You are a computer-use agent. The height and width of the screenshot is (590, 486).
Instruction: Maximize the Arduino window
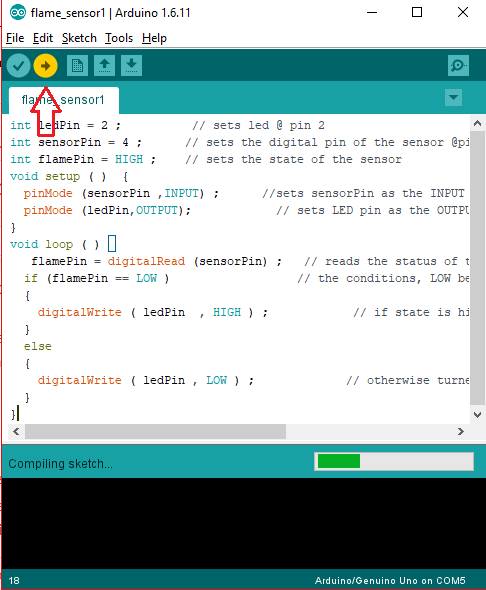tap(417, 12)
